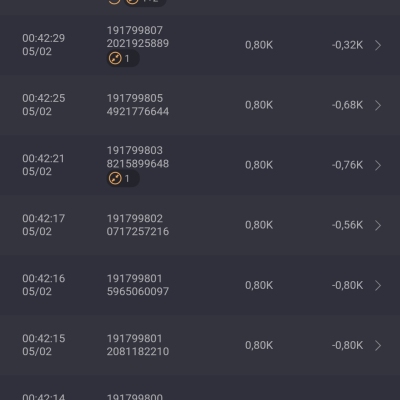The image size is (400, 400).
Task: Select record ID 1917998015965060097
Action: (138, 285)
